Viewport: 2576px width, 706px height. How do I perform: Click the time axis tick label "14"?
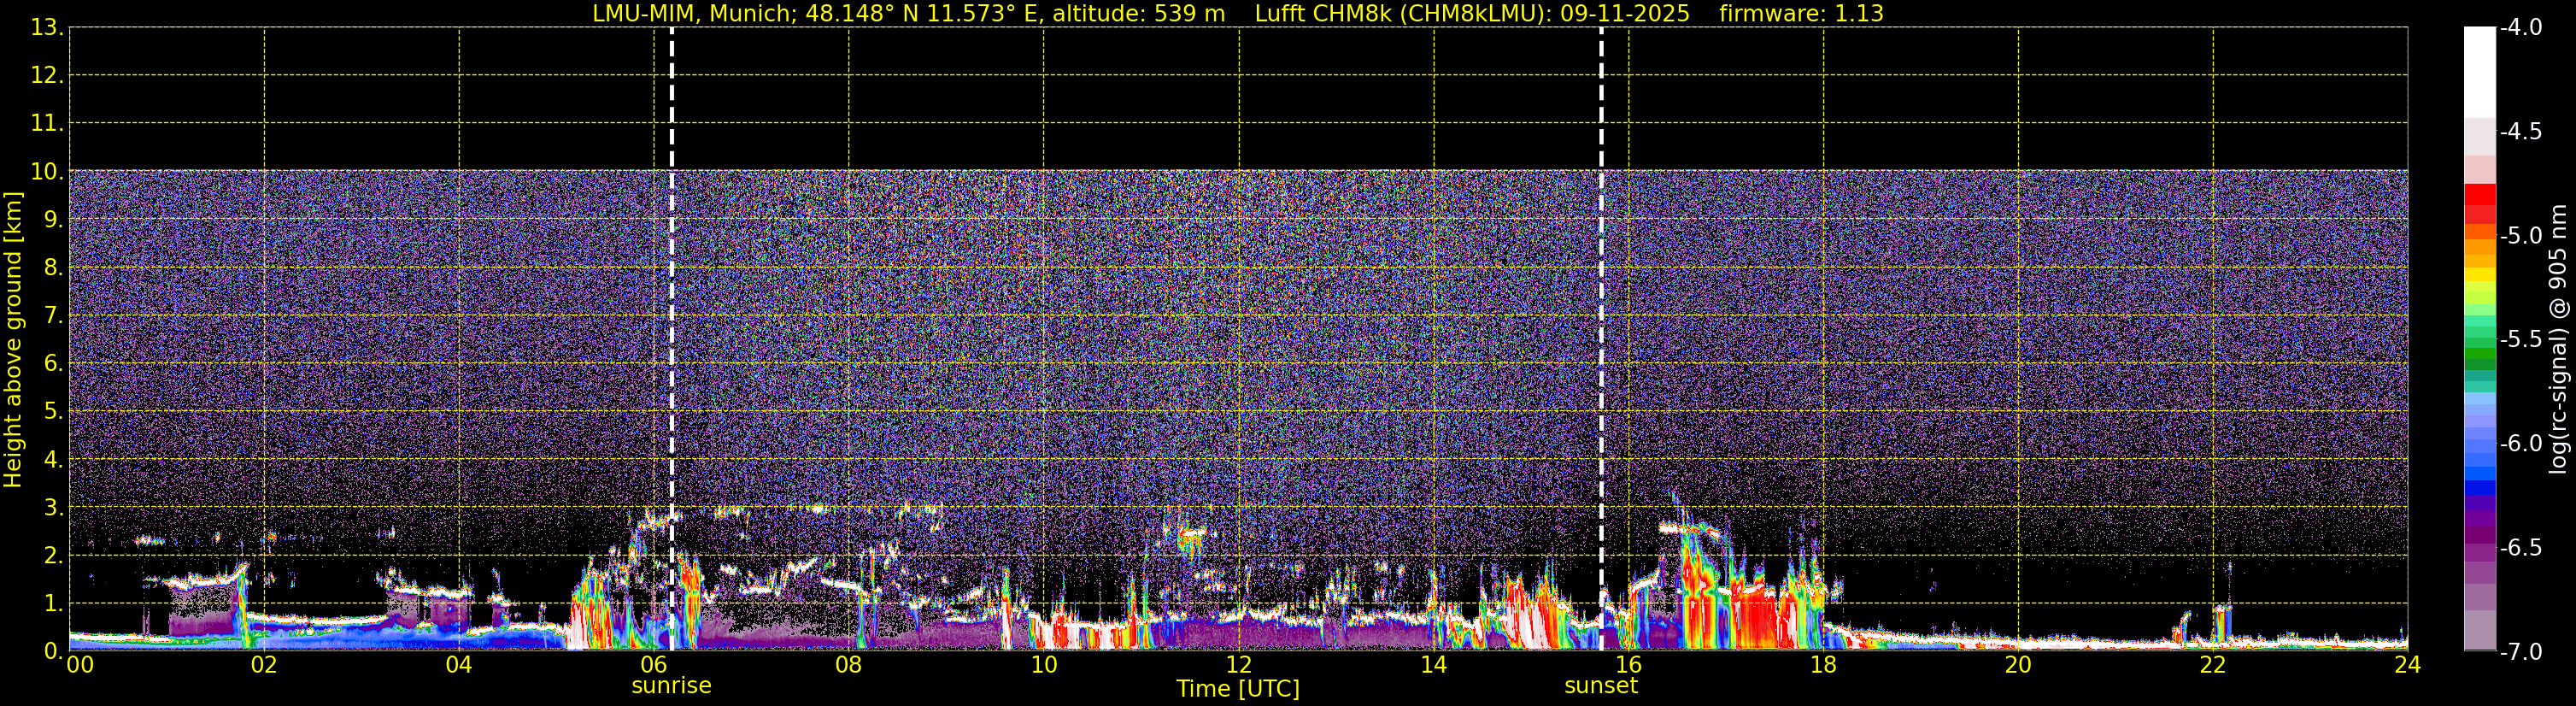pos(1434,665)
